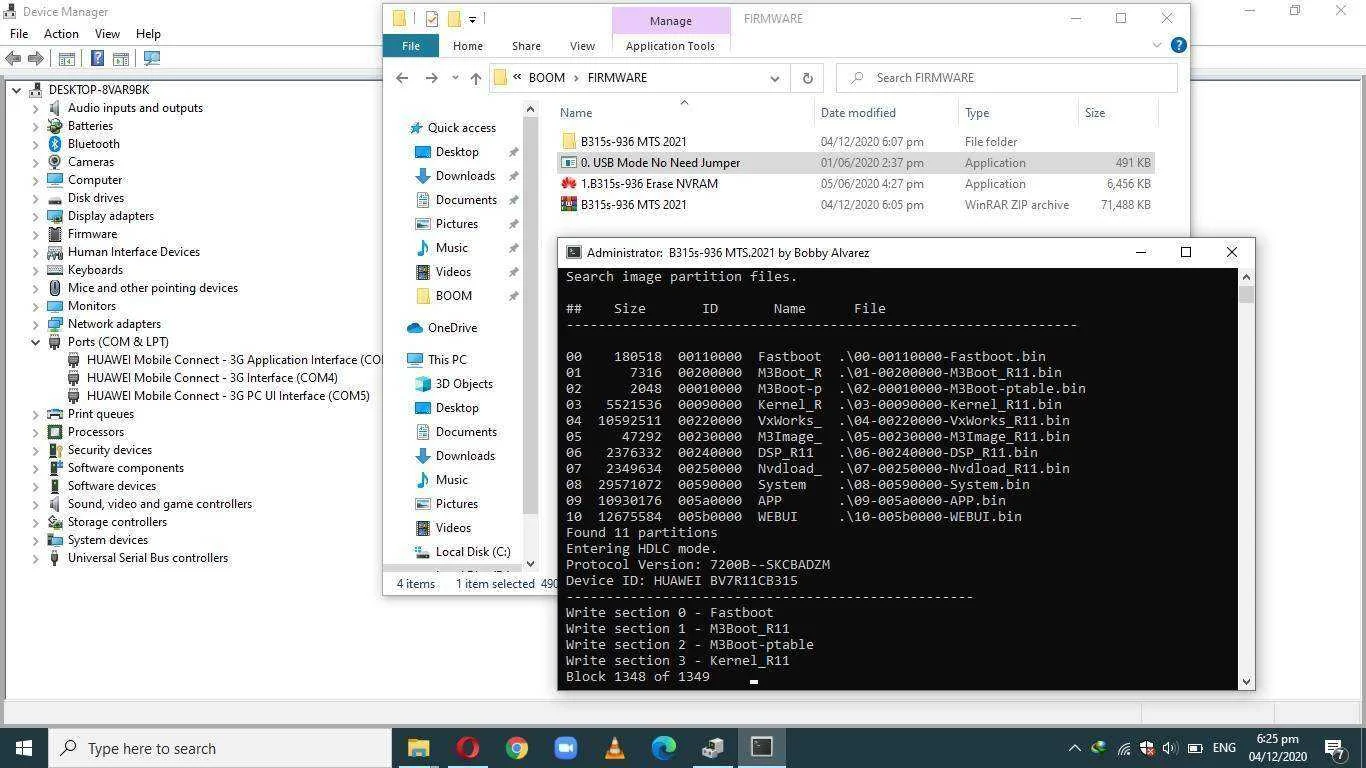Screen dimensions: 1366x768
Task: Open the notification center icon
Action: (x=1334, y=748)
